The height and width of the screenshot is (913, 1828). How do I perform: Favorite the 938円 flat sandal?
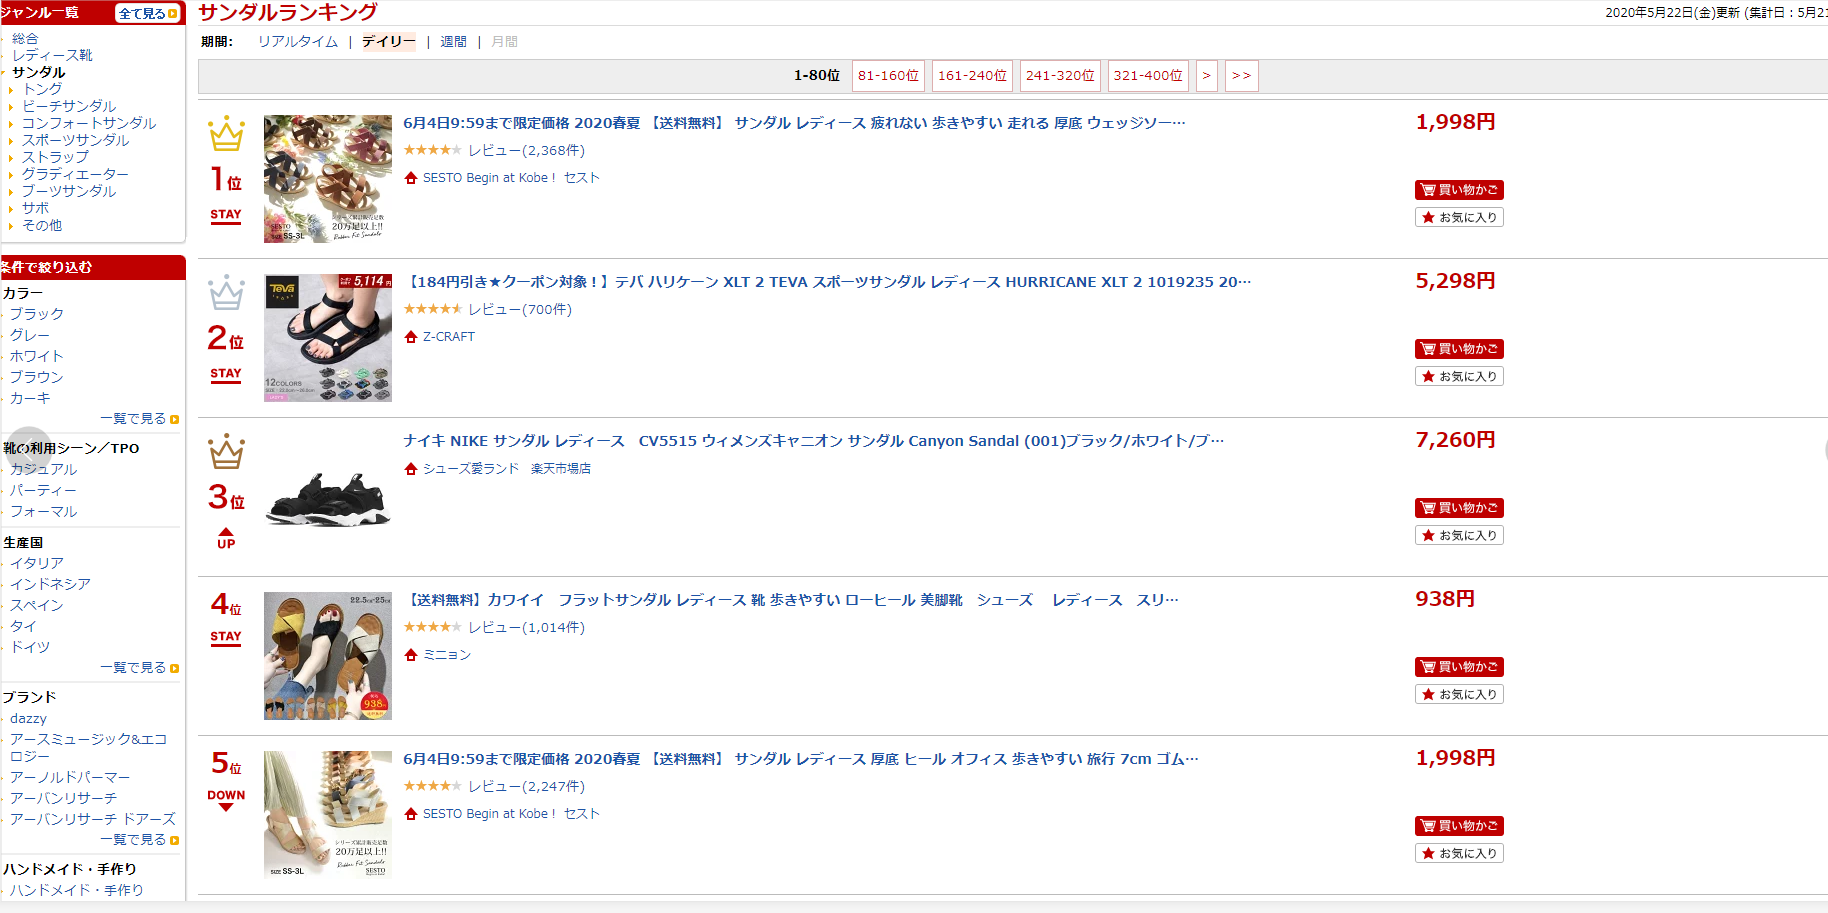pyautogui.click(x=1459, y=694)
